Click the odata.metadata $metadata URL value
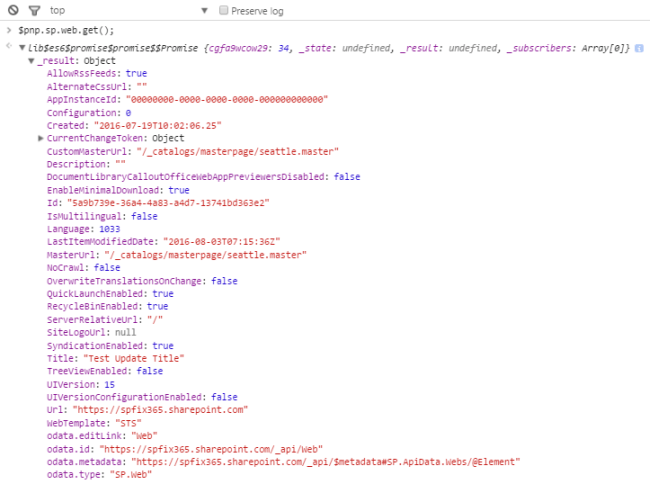The height and width of the screenshot is (484, 650). pos(326,462)
